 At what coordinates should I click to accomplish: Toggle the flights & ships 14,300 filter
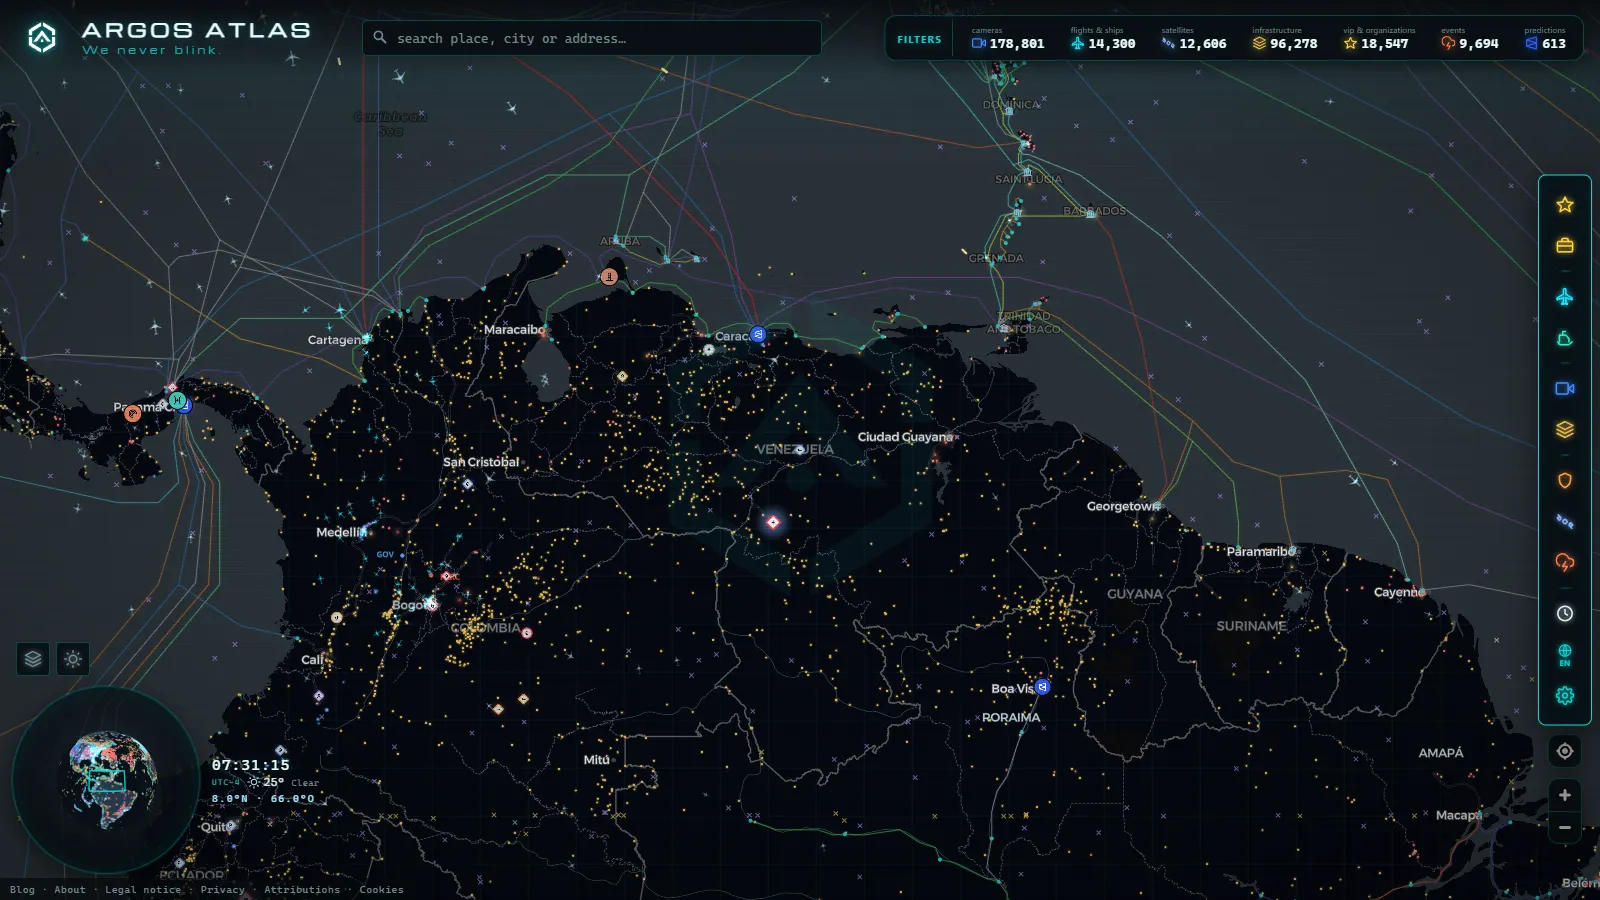tap(1103, 39)
